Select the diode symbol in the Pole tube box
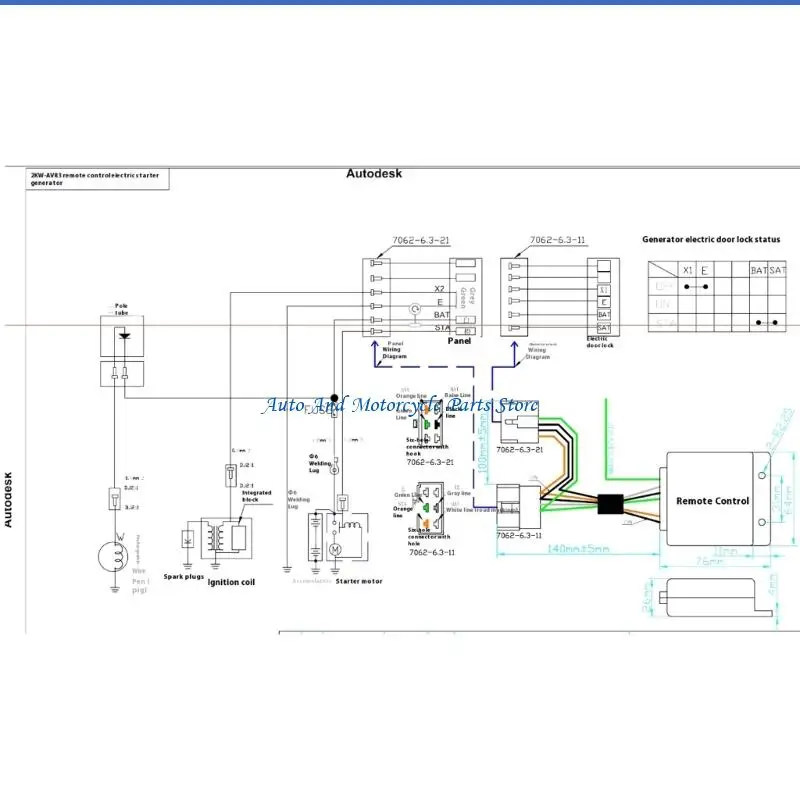The height and width of the screenshot is (800, 800). (124, 336)
